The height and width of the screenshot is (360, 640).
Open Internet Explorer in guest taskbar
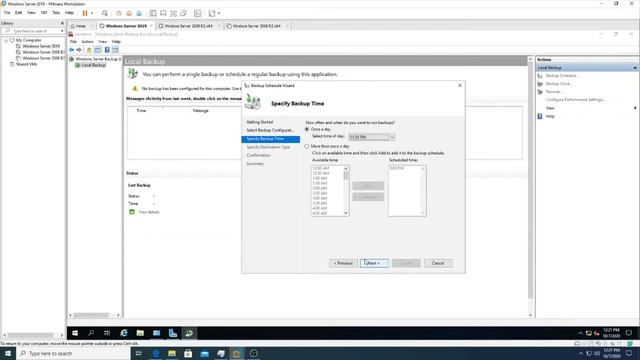[x=124, y=333]
